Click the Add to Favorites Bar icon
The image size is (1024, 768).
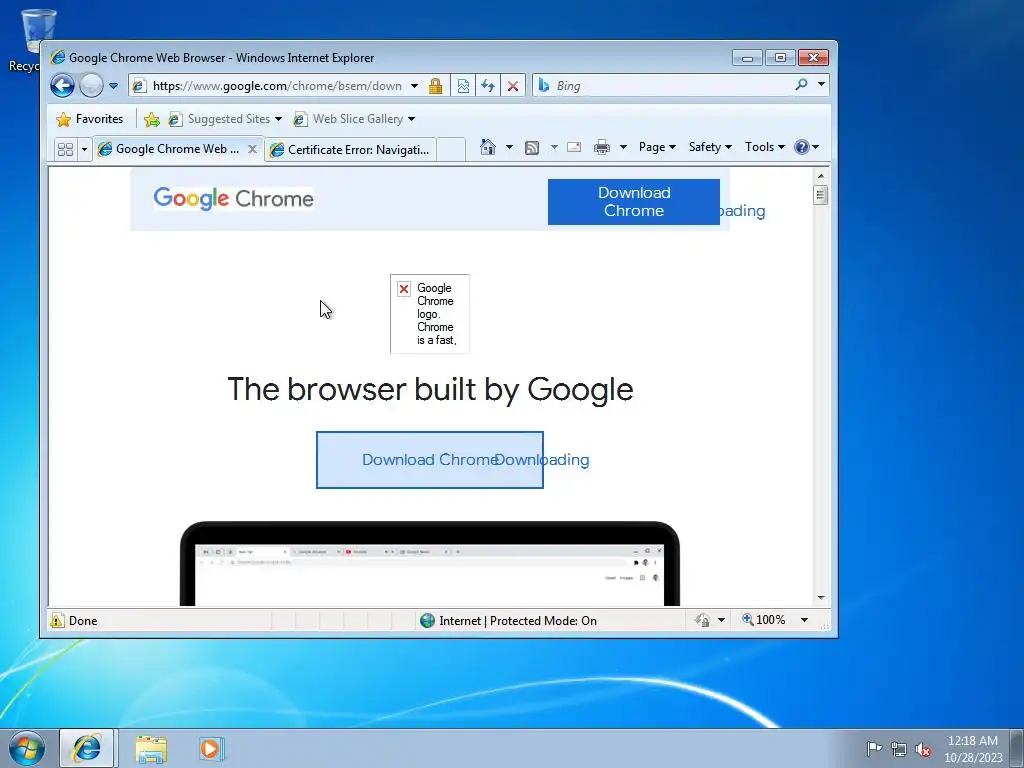(152, 119)
